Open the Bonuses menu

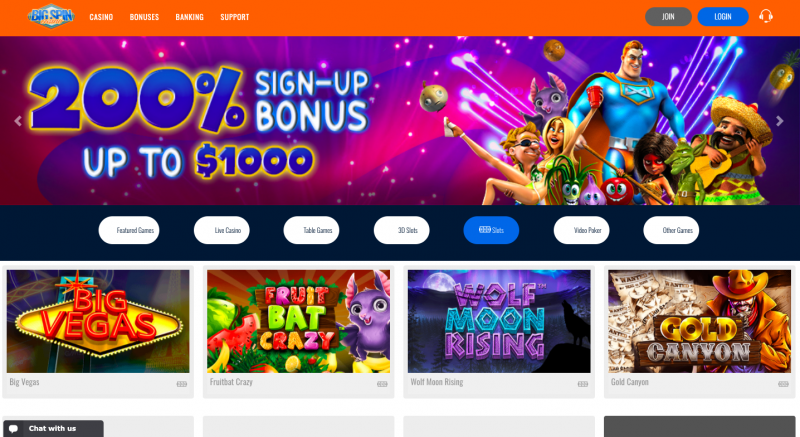(x=144, y=17)
